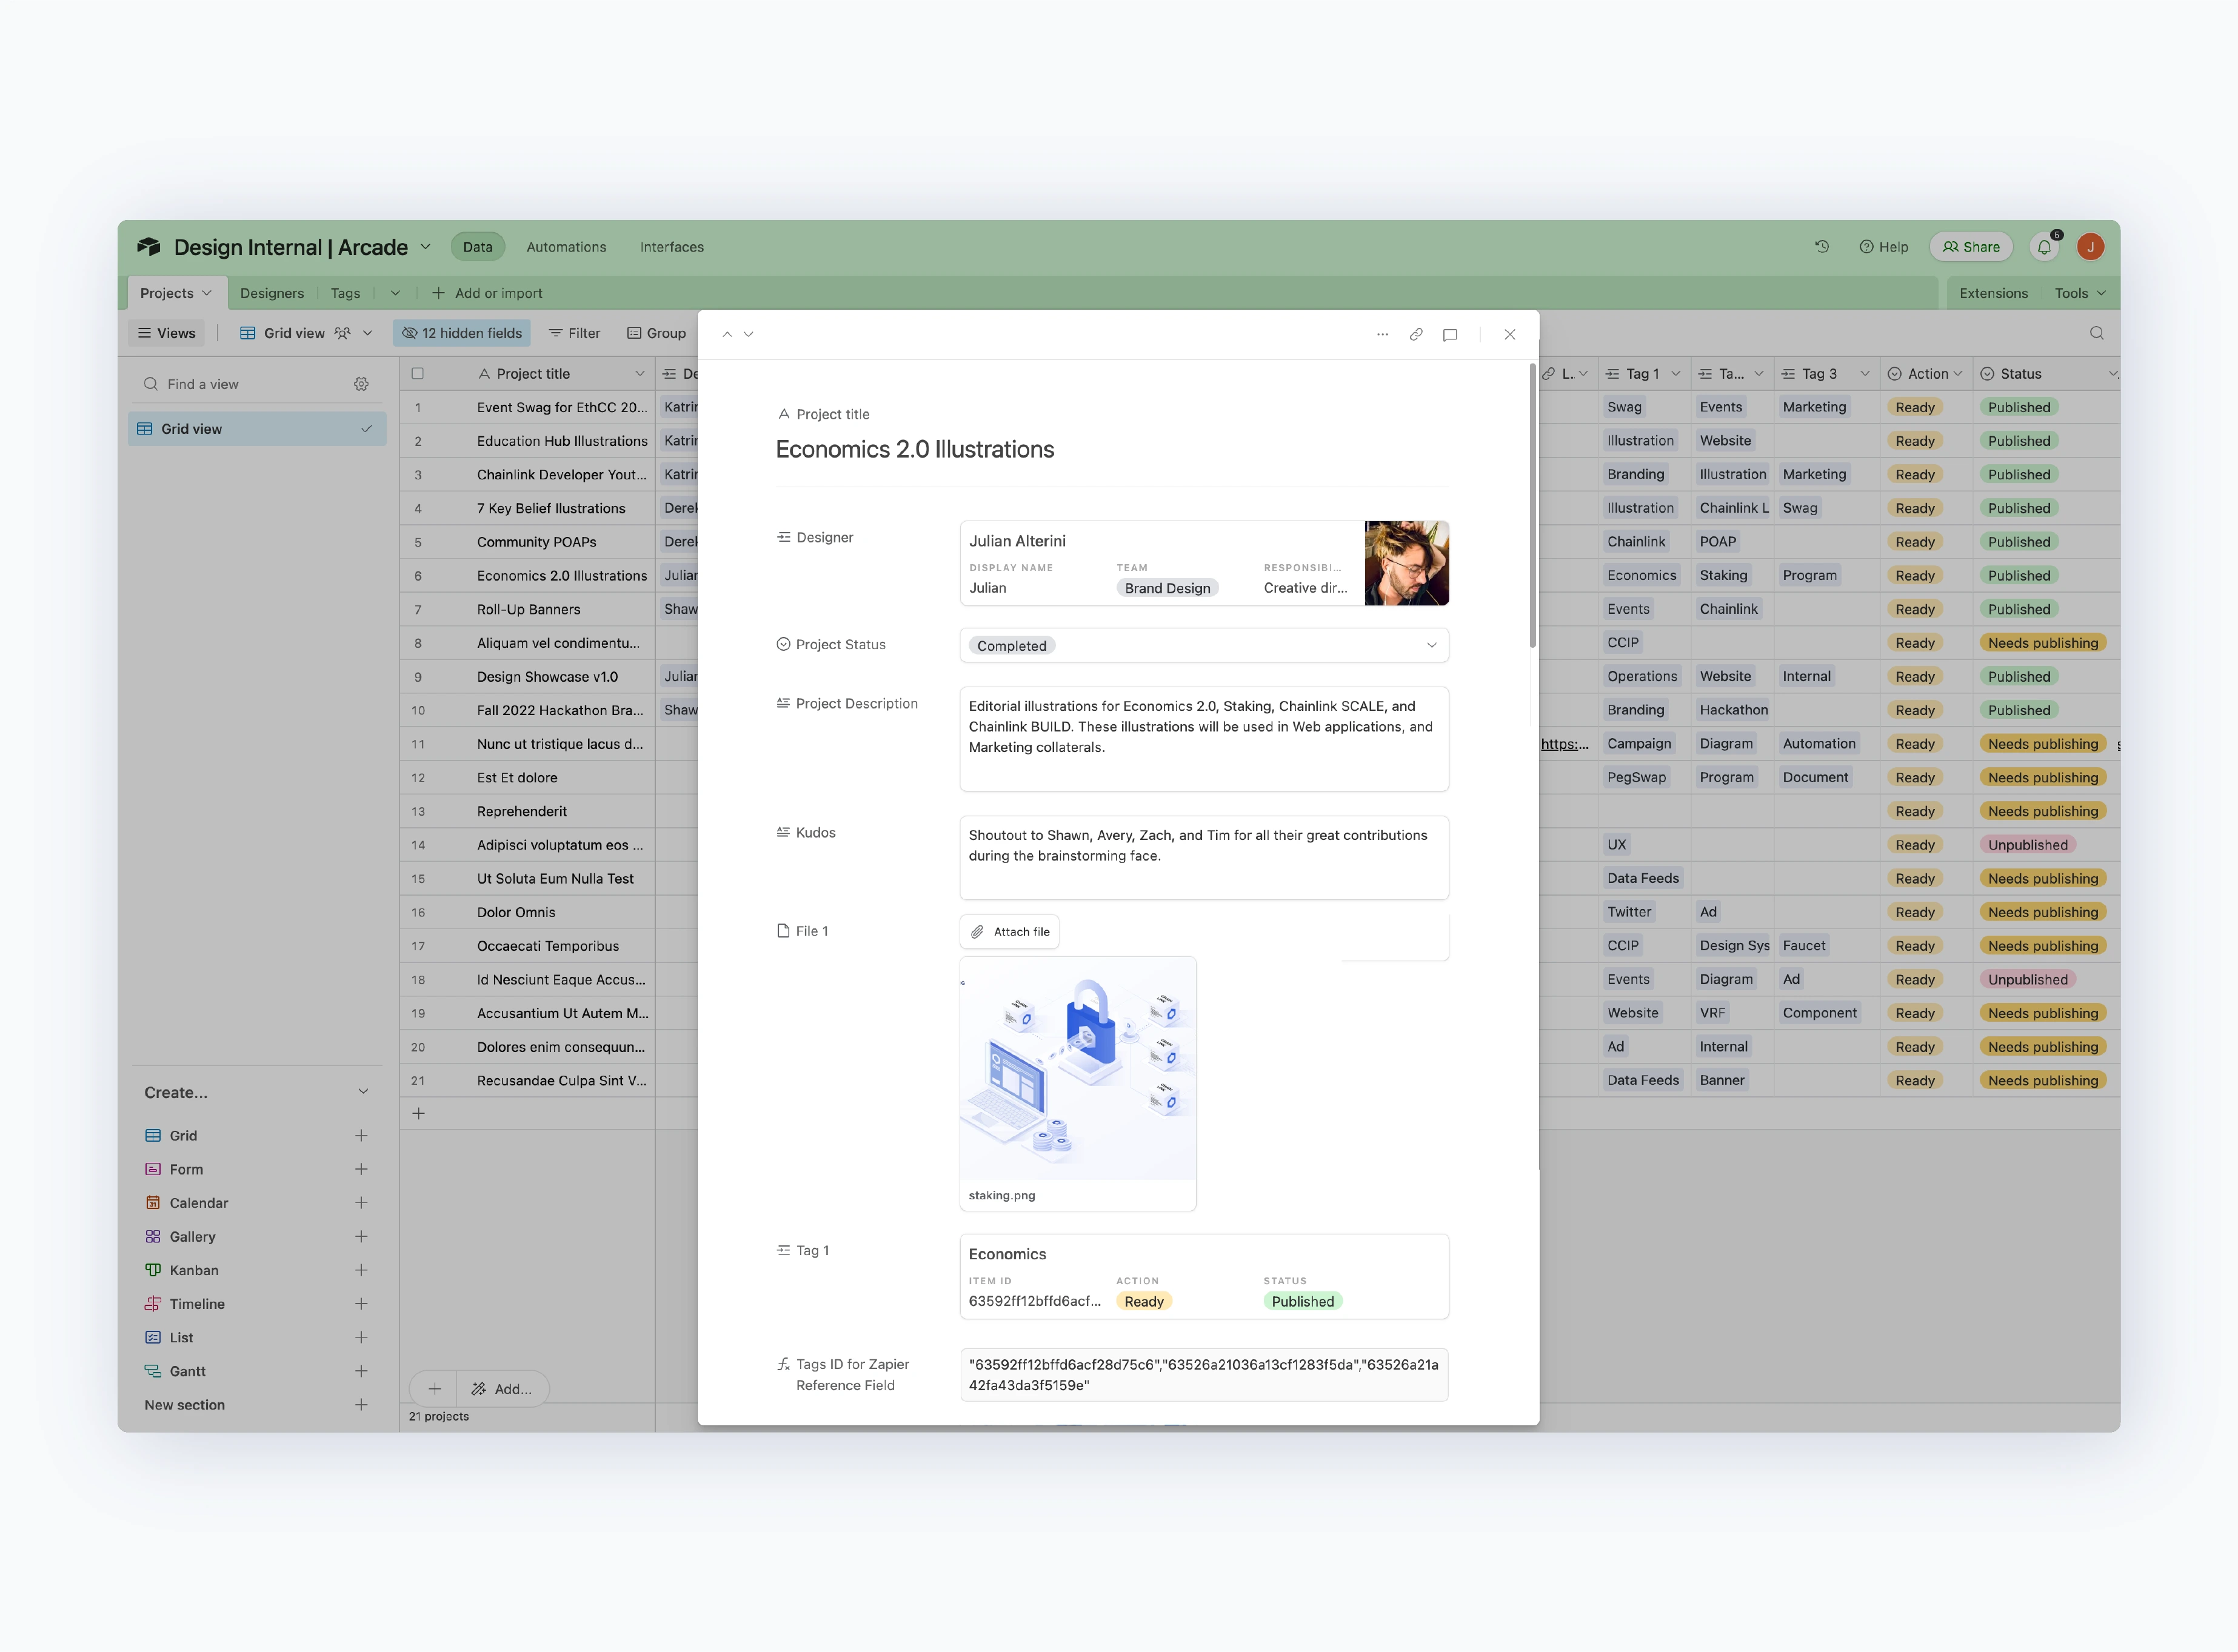Click the Filter icon
The height and width of the screenshot is (1652, 2238).
pos(556,332)
